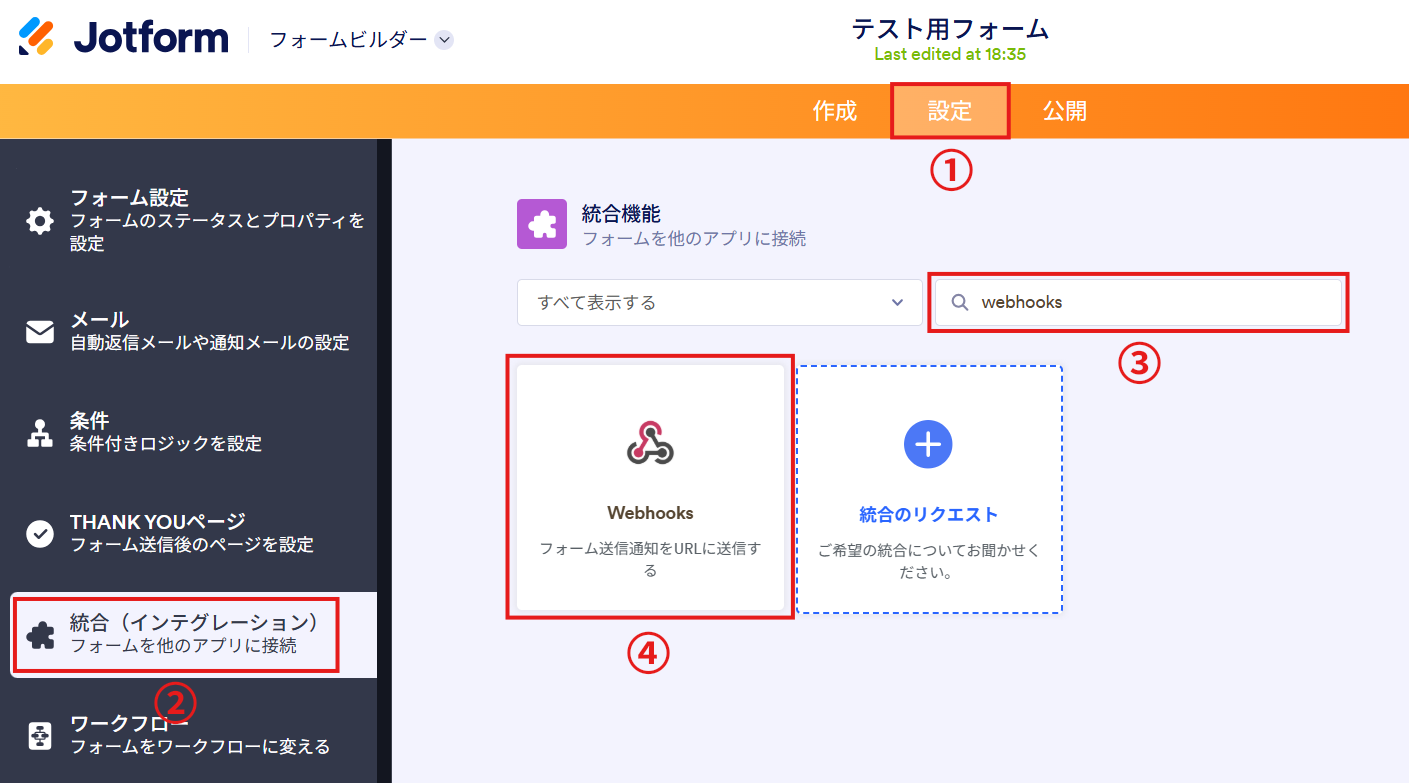The height and width of the screenshot is (783, 1409).
Task: Open the フォームビルダー dropdown
Action: [x=362, y=40]
